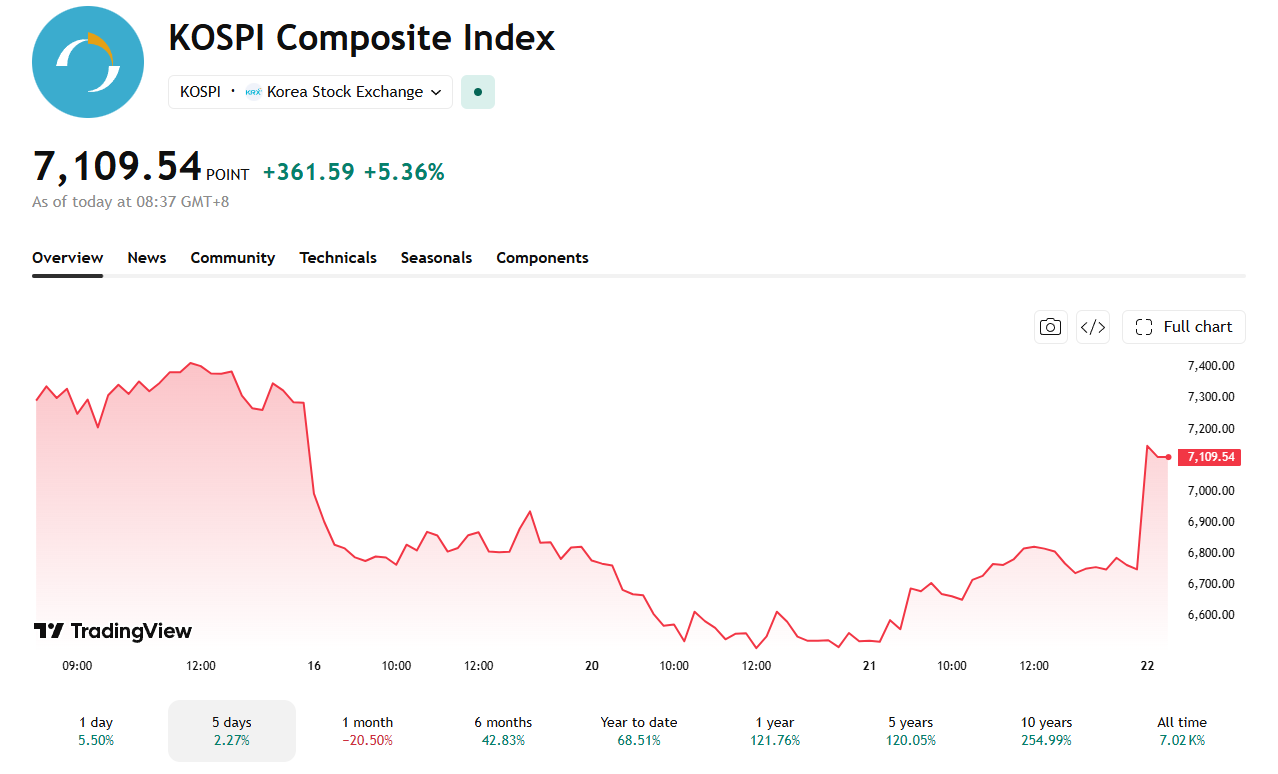This screenshot has height=774, width=1278.
Task: Click the large 7,109.54 index value
Action: click(x=117, y=167)
